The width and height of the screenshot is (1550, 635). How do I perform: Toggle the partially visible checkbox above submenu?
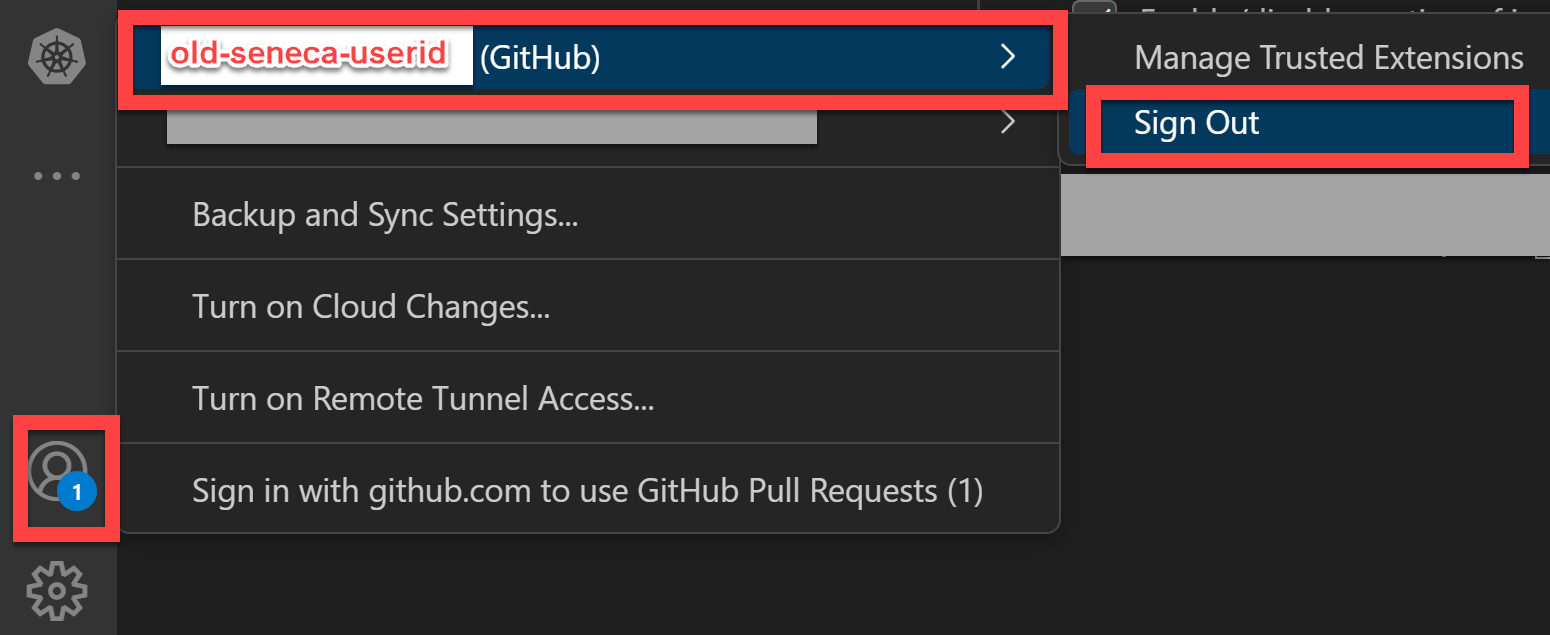click(x=1093, y=7)
